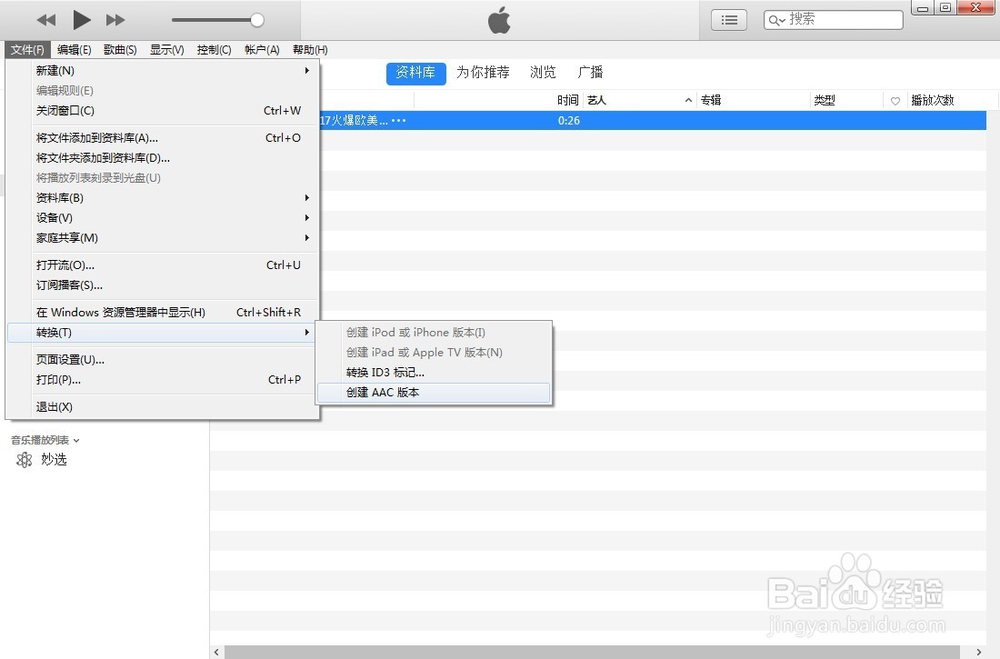
Task: Open the 文件(F) menu
Action: [x=27, y=50]
